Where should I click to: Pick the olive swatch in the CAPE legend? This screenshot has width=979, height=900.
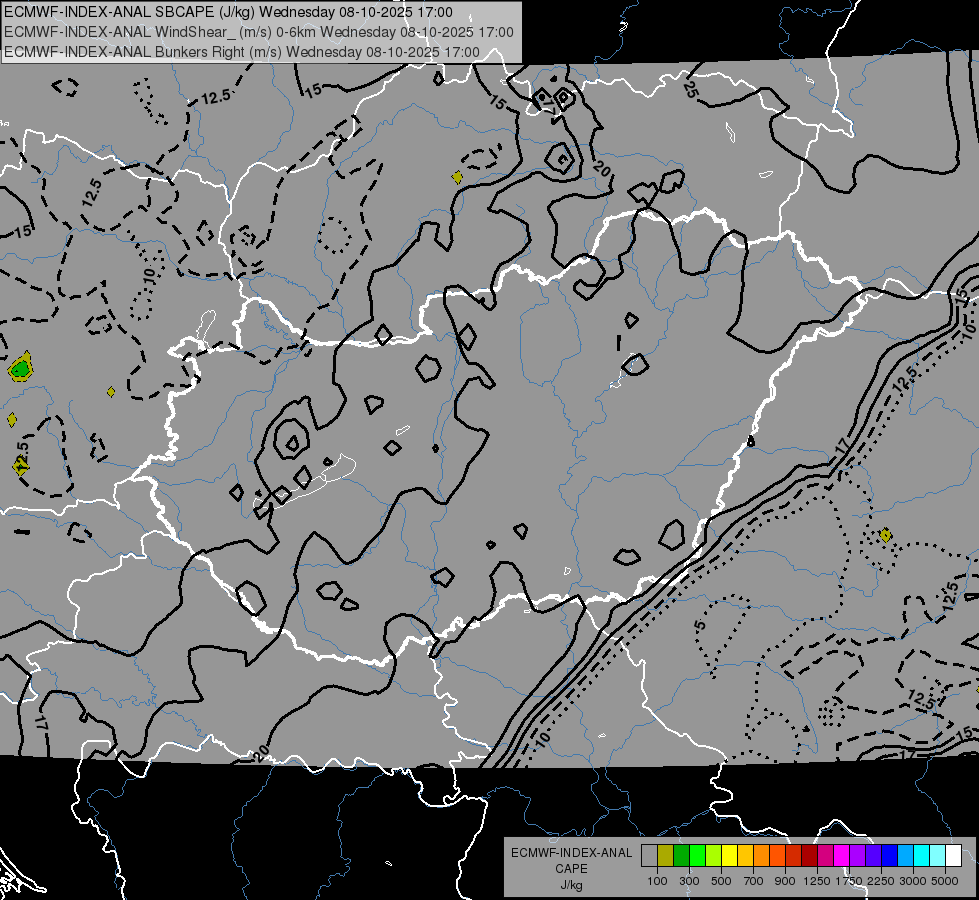click(666, 856)
